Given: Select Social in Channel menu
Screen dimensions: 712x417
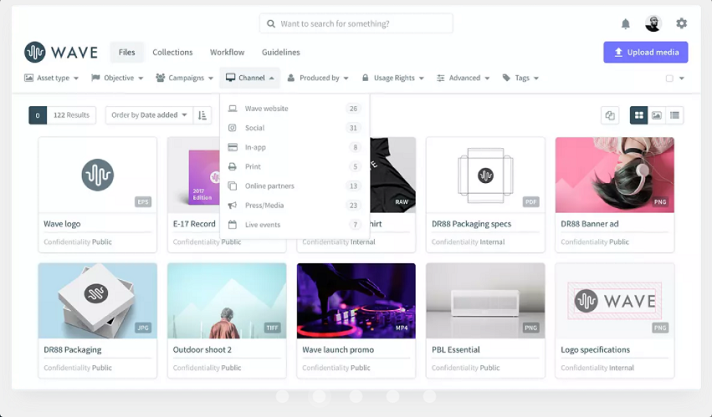Looking at the screenshot, I should coord(254,128).
